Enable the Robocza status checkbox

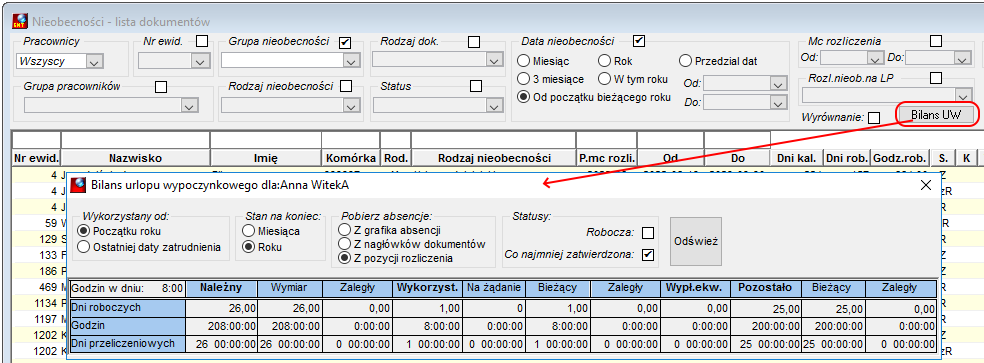648,233
